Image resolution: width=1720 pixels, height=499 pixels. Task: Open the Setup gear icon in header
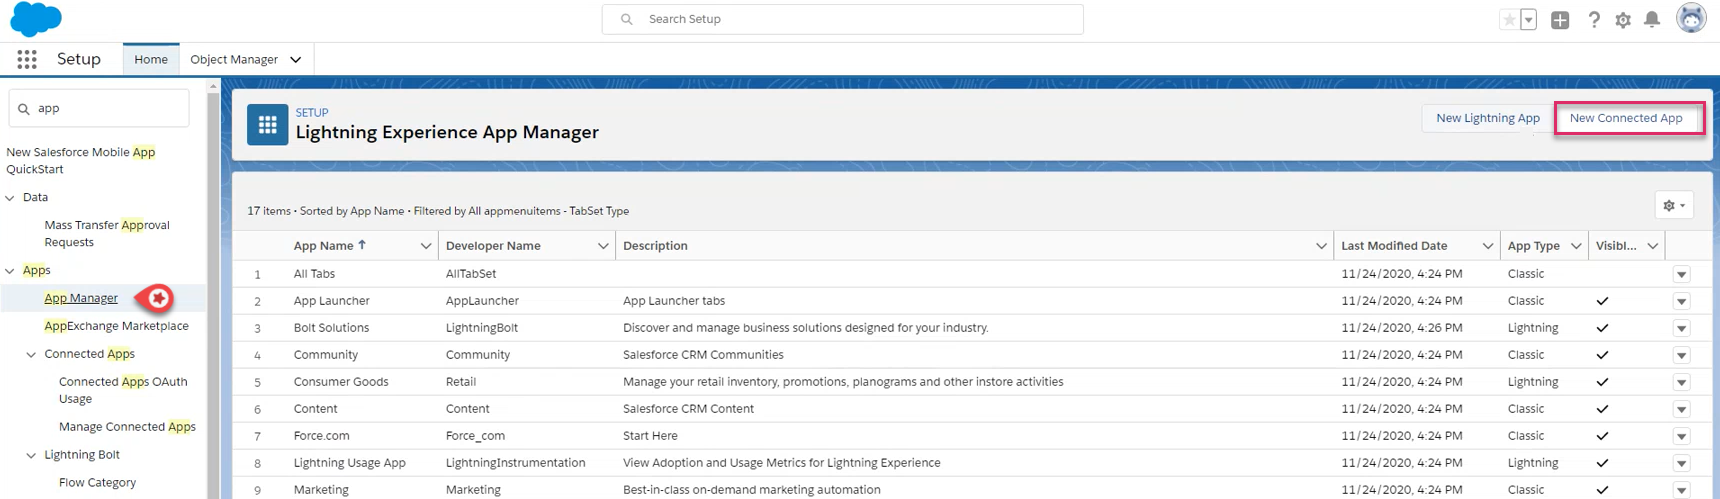click(x=1623, y=20)
